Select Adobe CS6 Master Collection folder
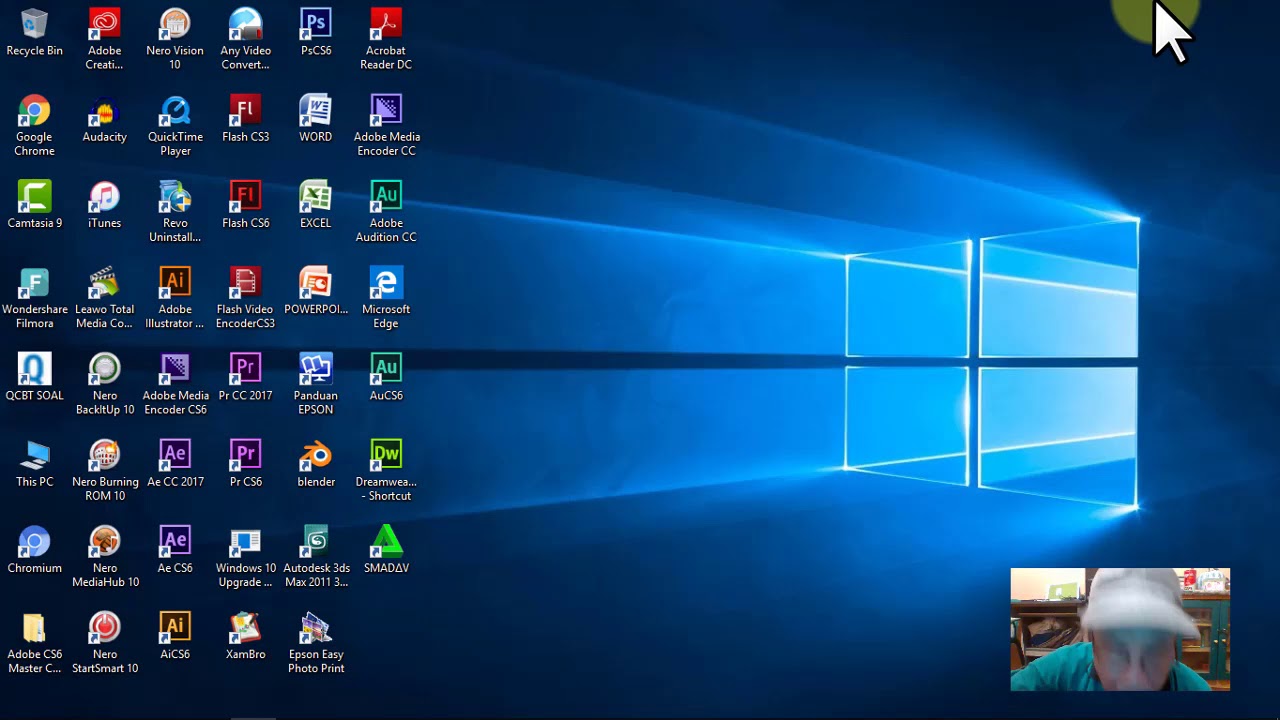1280x720 pixels. point(34,627)
